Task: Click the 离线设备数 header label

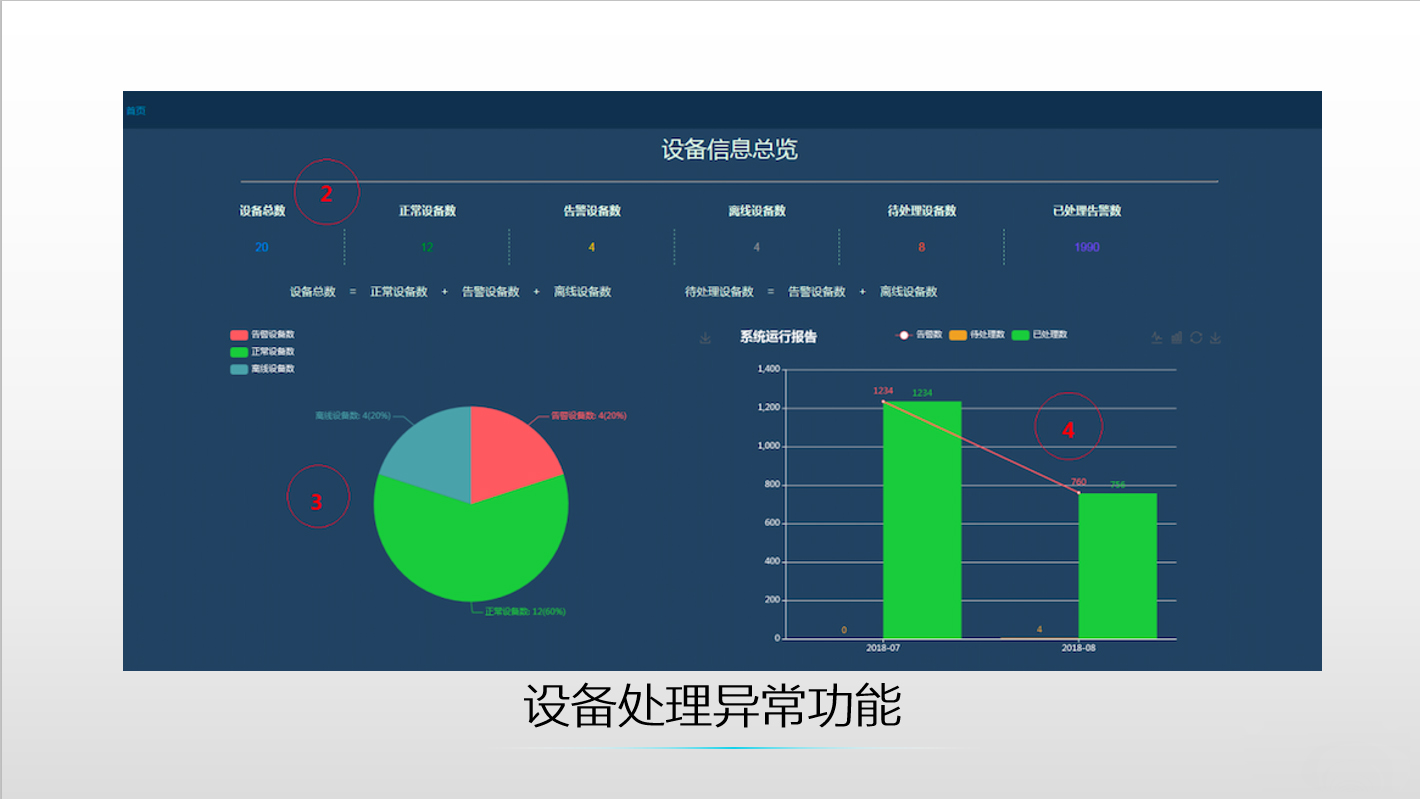Action: point(757,211)
